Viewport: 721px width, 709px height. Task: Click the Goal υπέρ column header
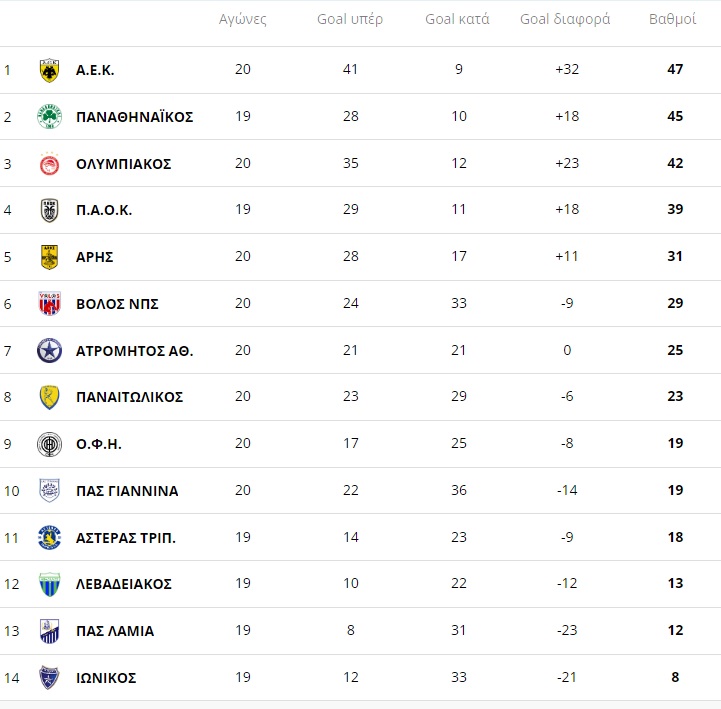click(350, 19)
